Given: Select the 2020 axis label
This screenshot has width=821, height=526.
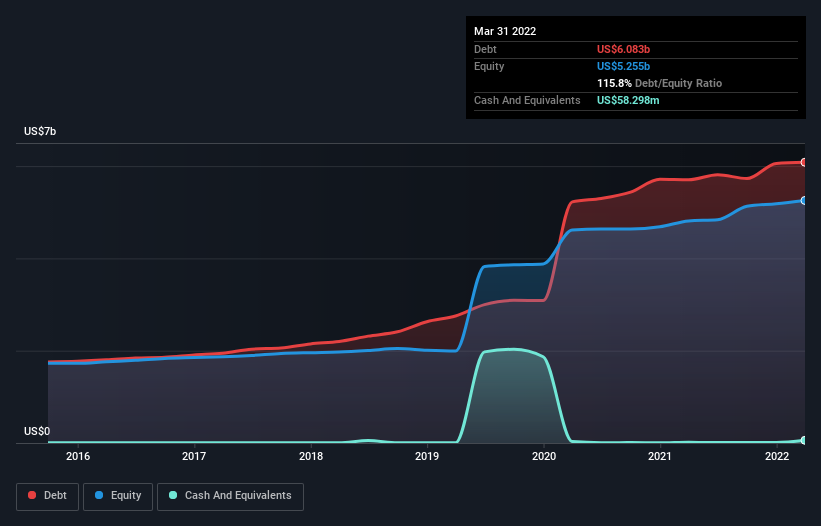Looking at the screenshot, I should [544, 456].
